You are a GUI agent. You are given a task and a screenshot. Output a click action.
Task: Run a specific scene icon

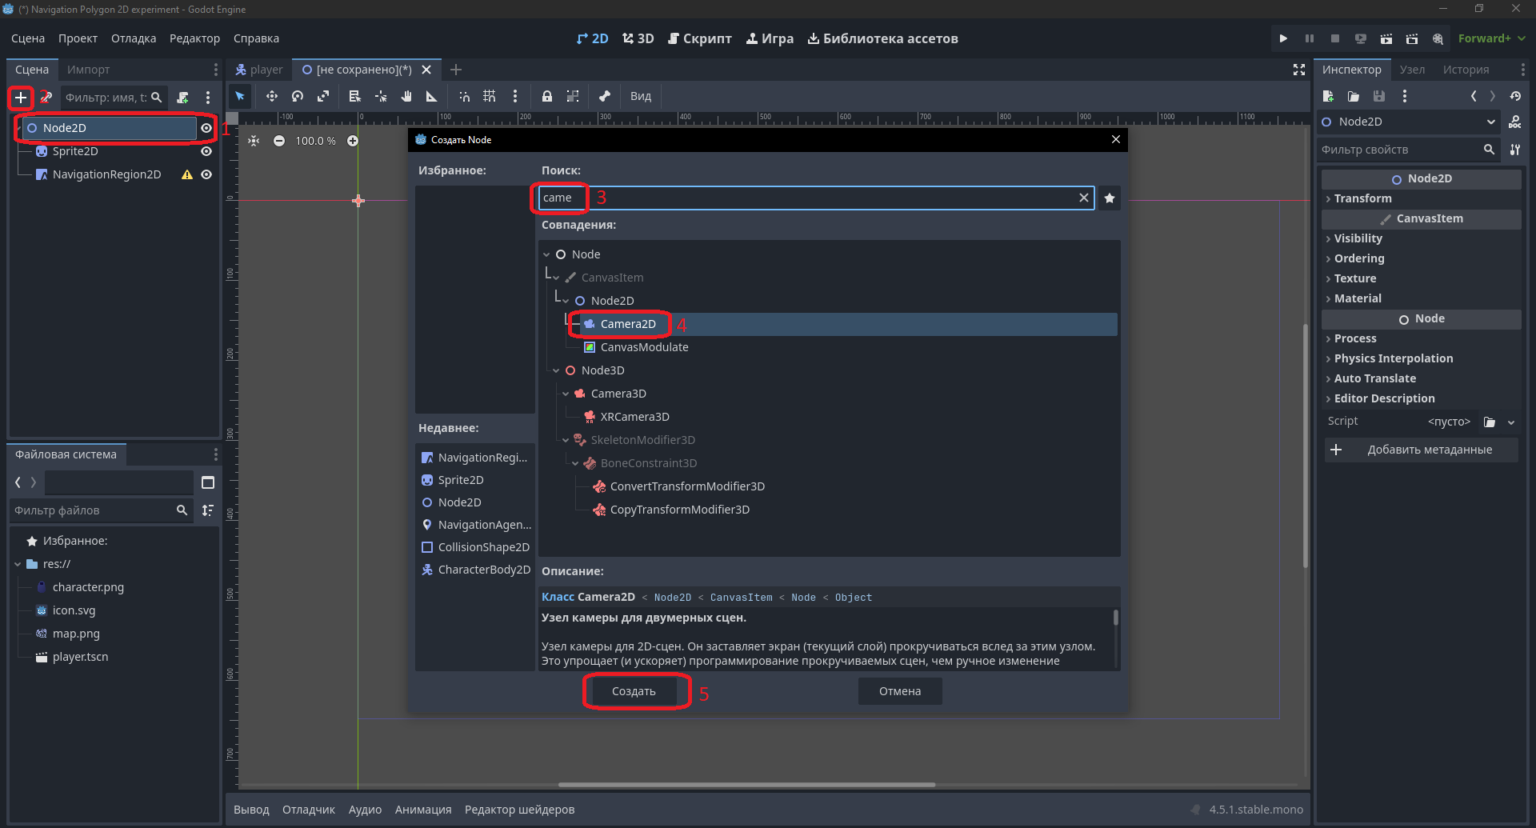point(1412,38)
